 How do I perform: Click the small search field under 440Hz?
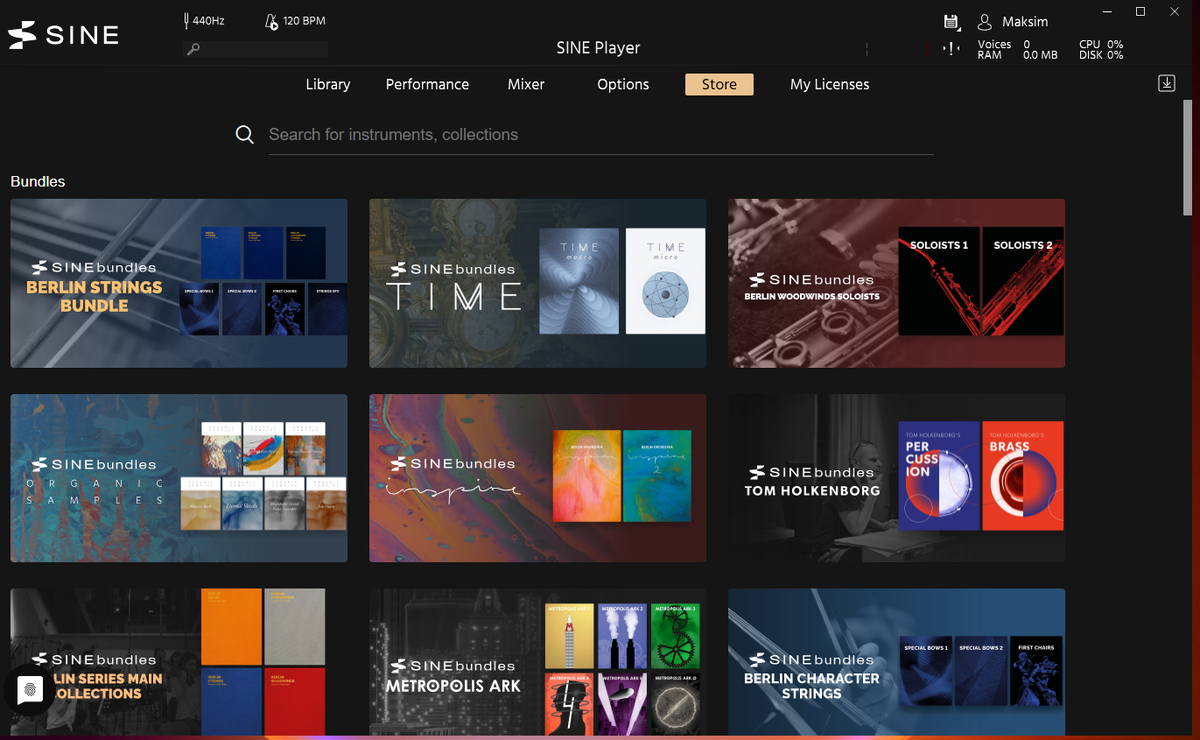[x=256, y=49]
